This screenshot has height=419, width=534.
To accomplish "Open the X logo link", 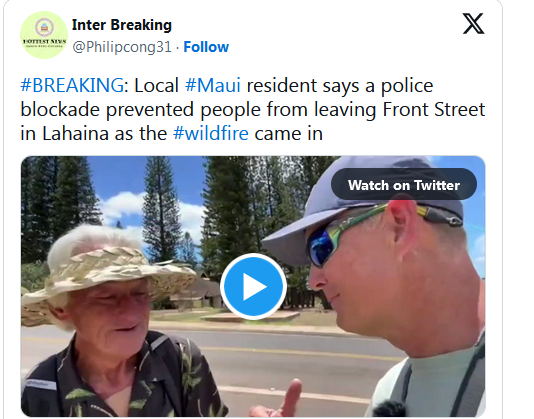I will point(473,24).
